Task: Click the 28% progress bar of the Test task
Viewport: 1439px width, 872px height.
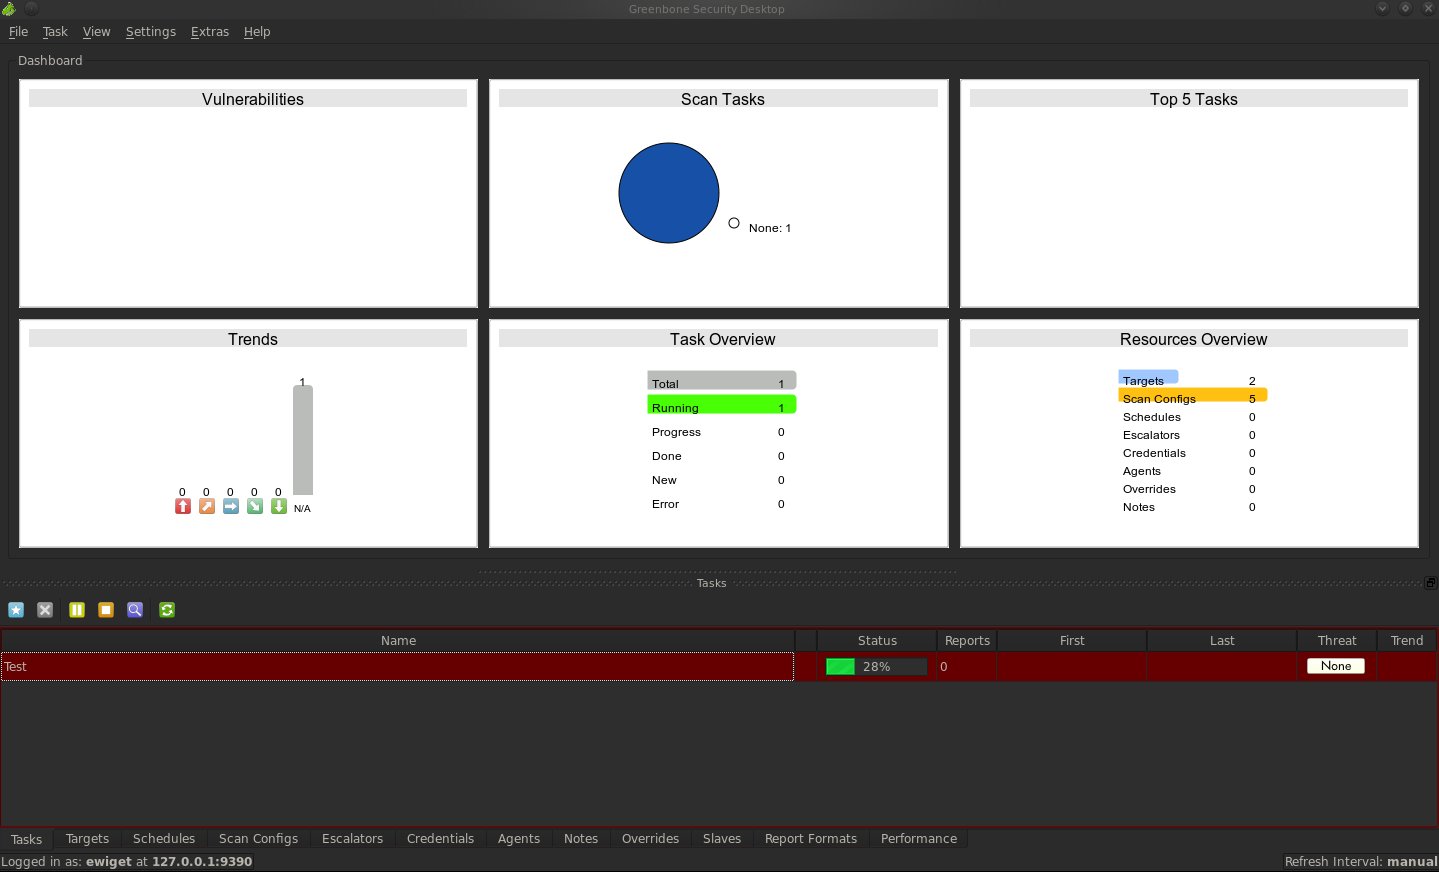Action: coord(875,666)
